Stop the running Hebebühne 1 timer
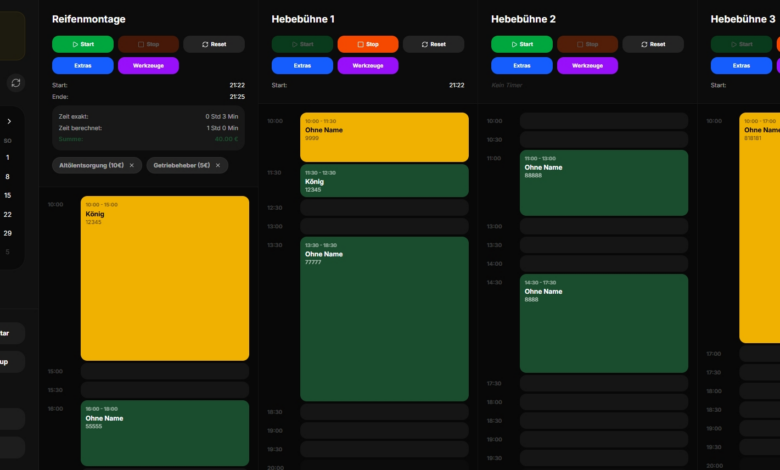Screen dimensions: 780x470 pos(367,44)
